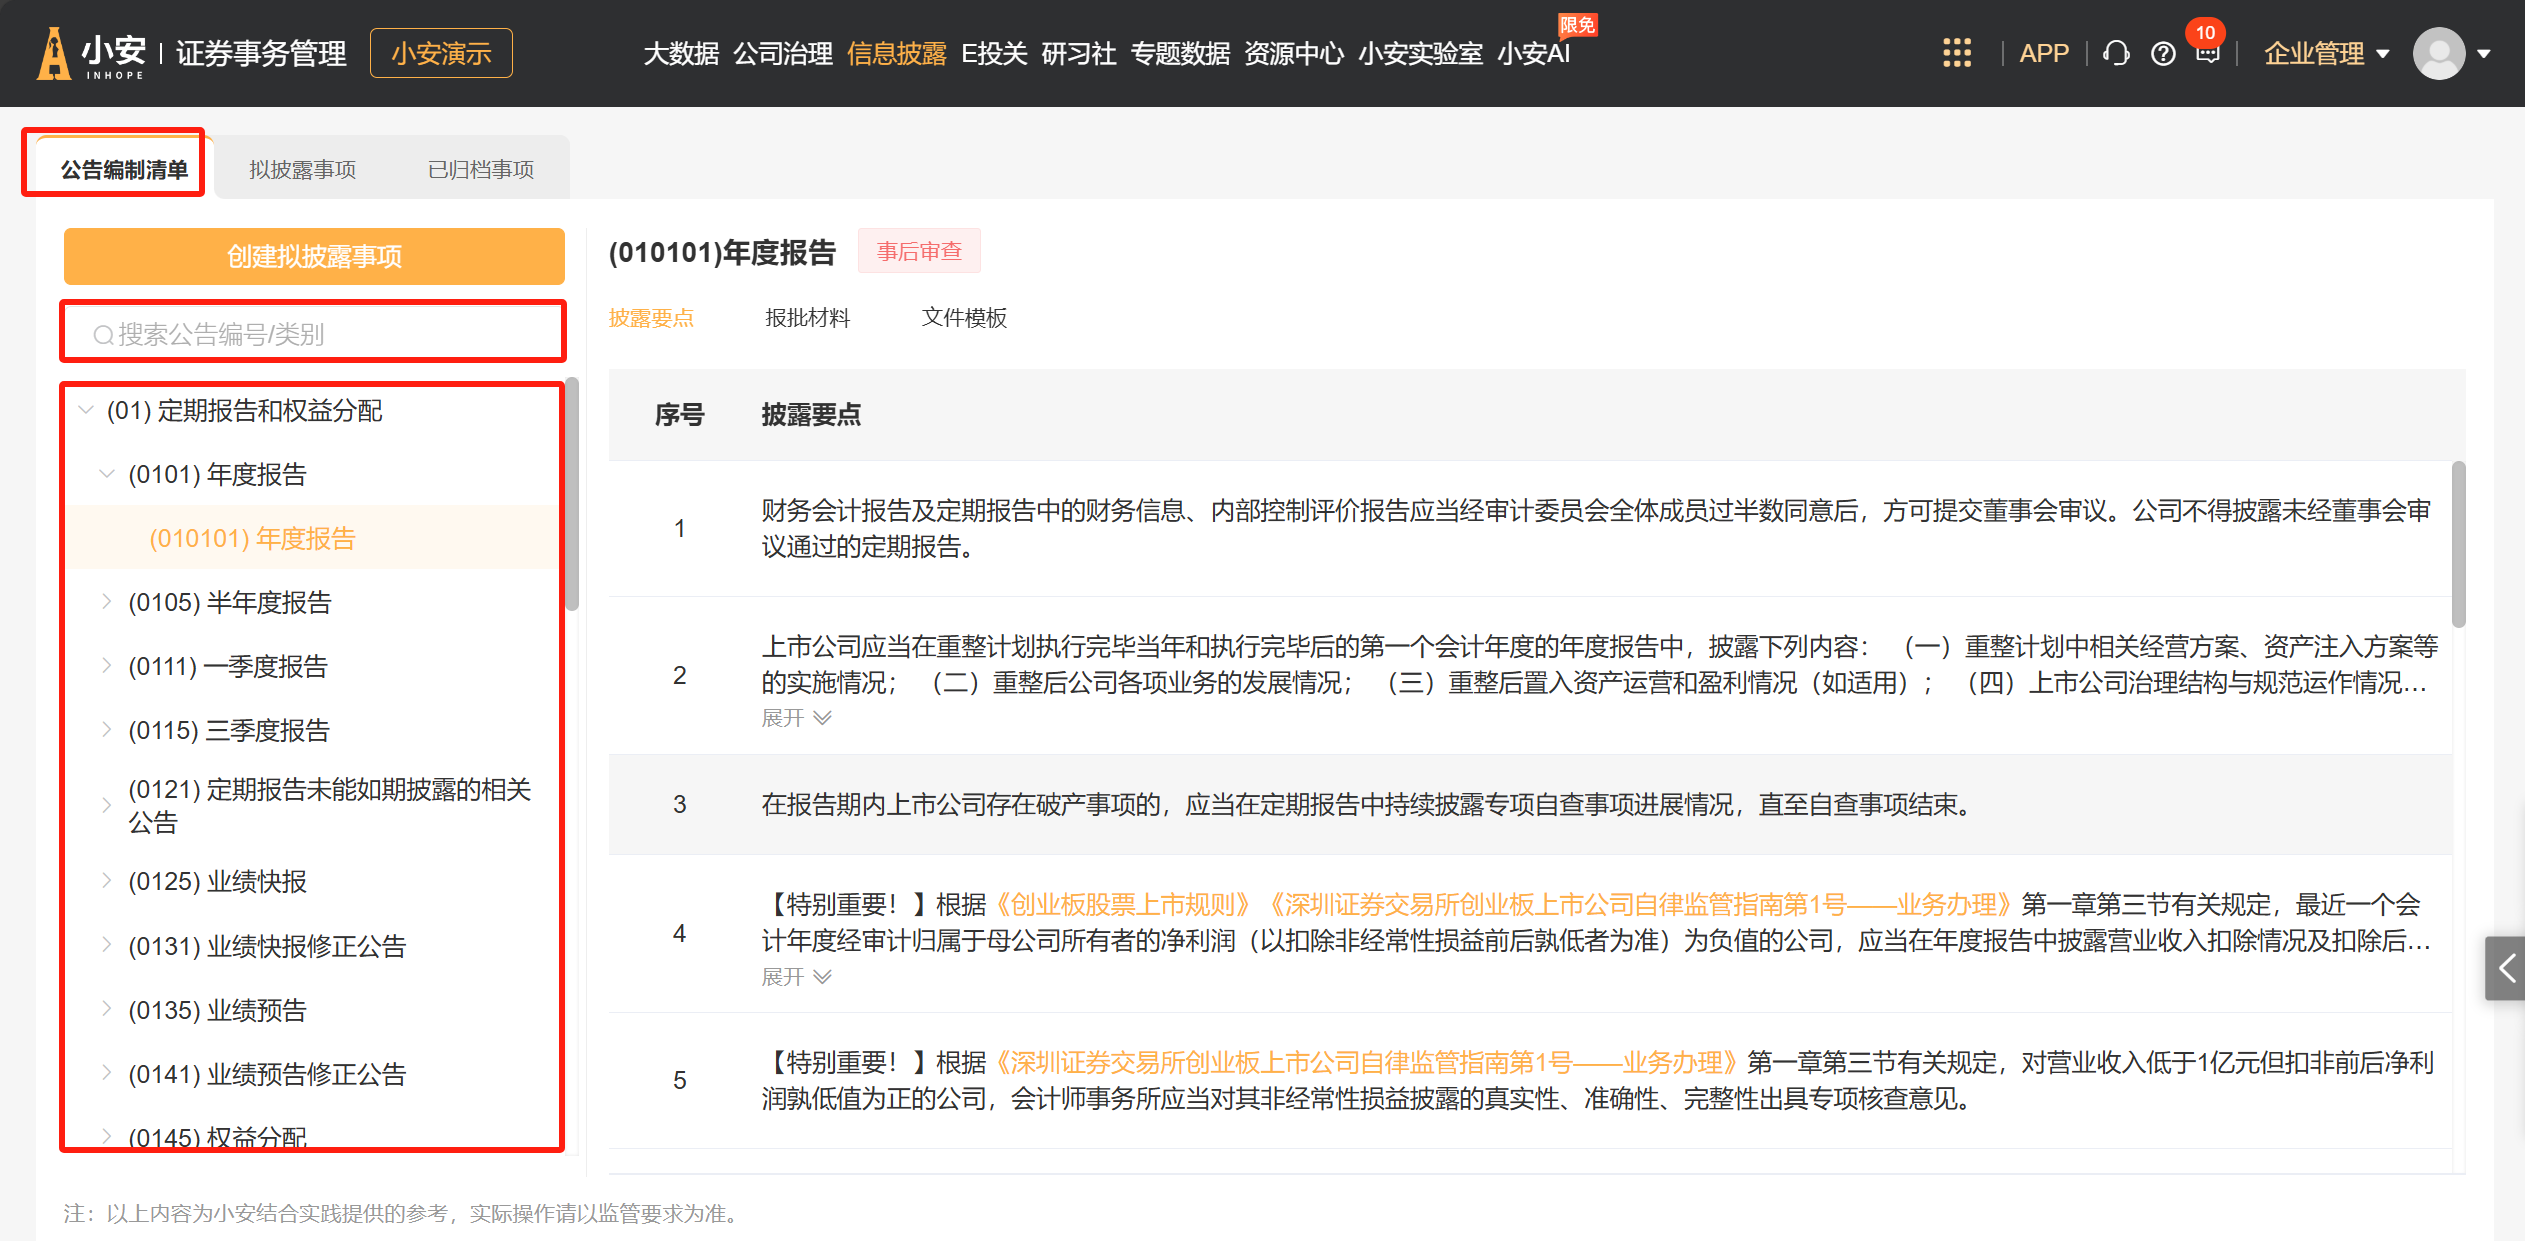Screen dimensions: 2525x1241
Task: Click the user avatar icon
Action: [2438, 53]
